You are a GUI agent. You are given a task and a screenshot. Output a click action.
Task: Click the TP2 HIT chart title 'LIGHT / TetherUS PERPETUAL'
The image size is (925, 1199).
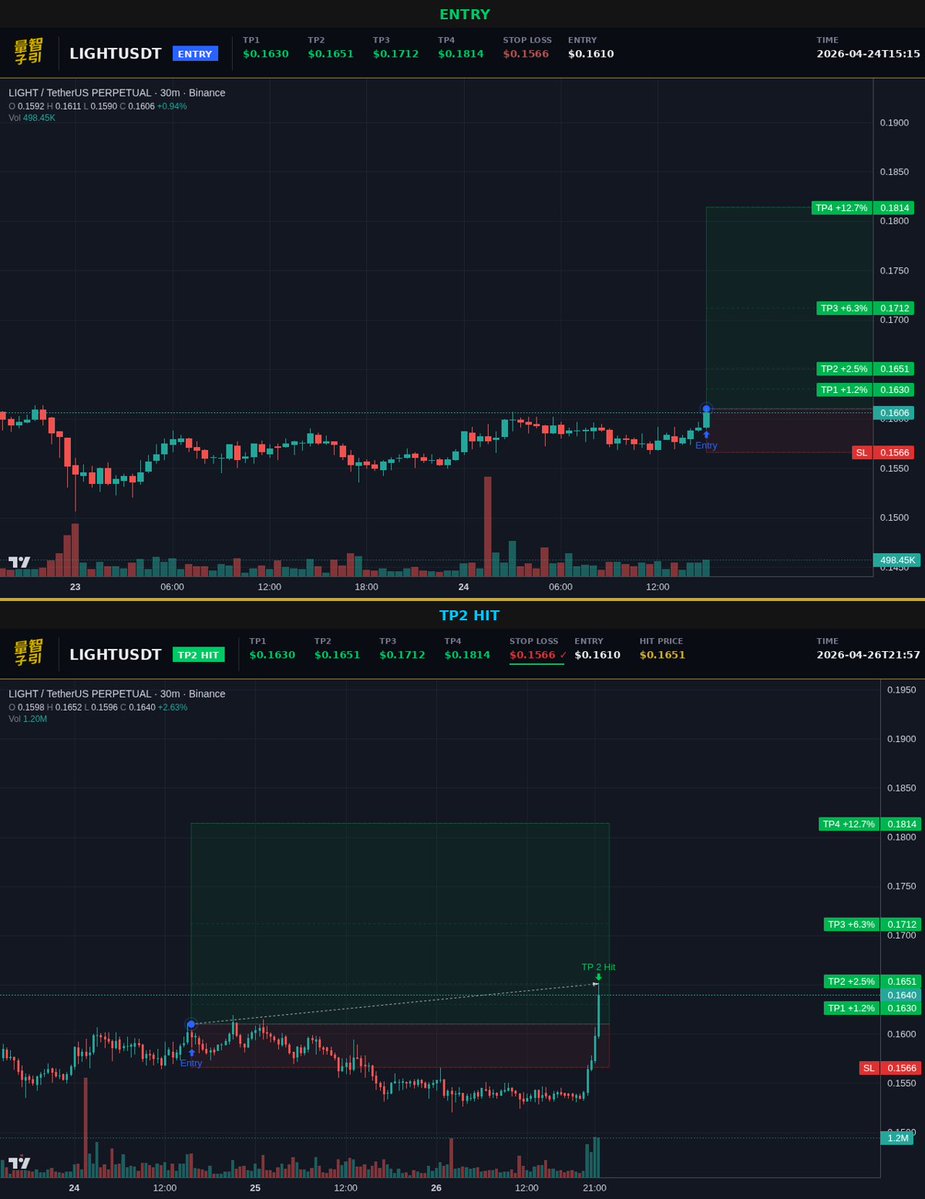(x=80, y=694)
